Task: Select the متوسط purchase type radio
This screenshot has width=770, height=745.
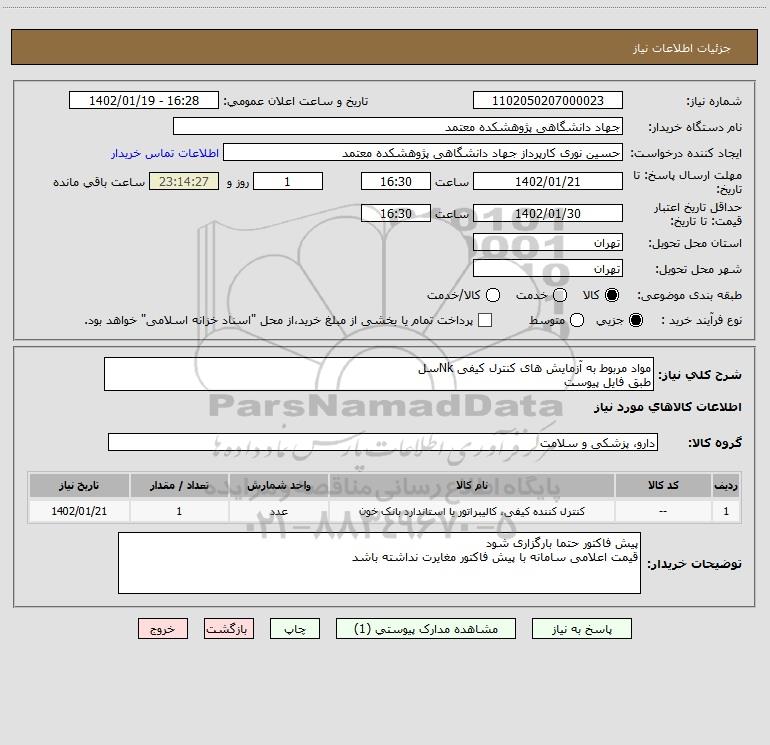Action: point(577,320)
